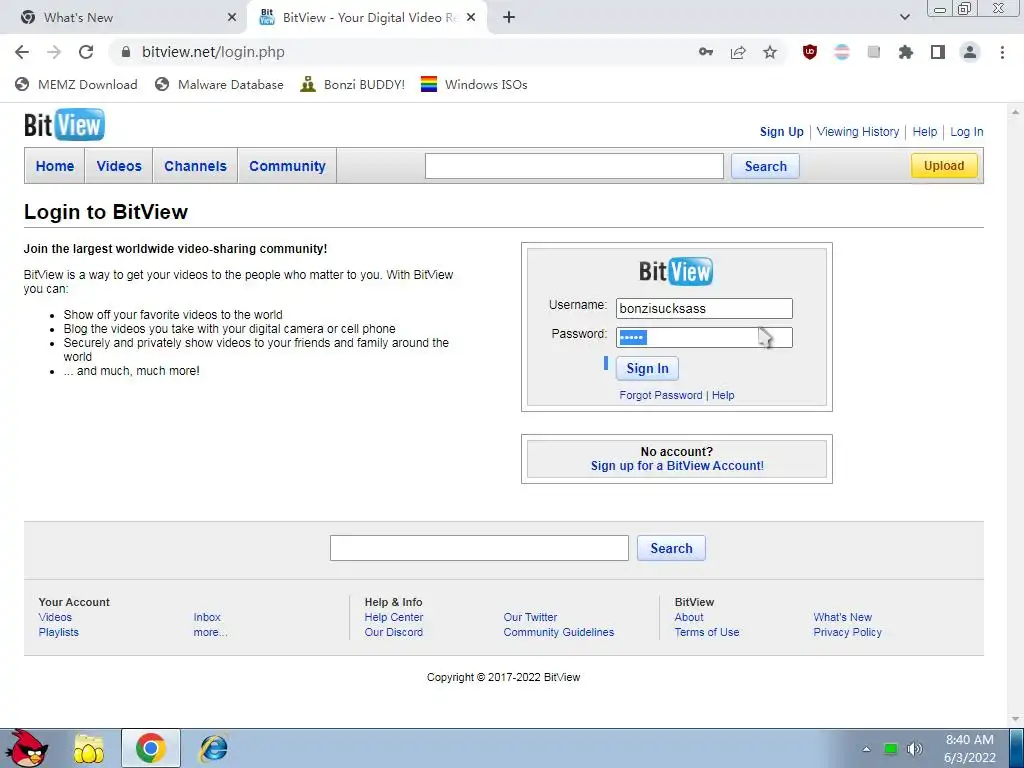Open the Videos nav tab
Viewport: 1024px width, 768px height.
[x=119, y=166]
